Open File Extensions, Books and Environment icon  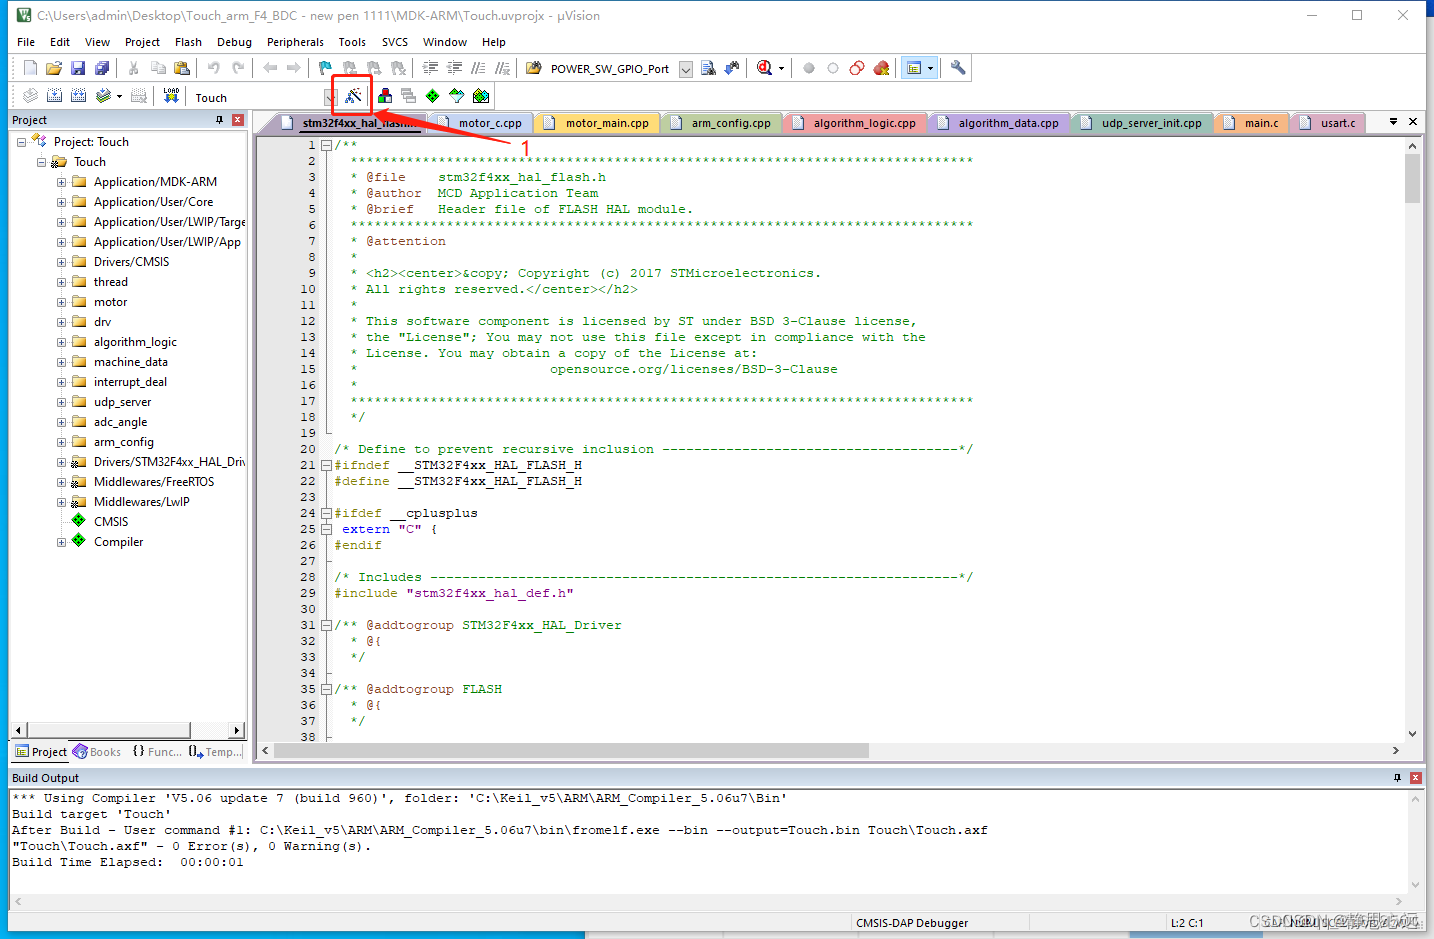pyautogui.click(x=385, y=96)
